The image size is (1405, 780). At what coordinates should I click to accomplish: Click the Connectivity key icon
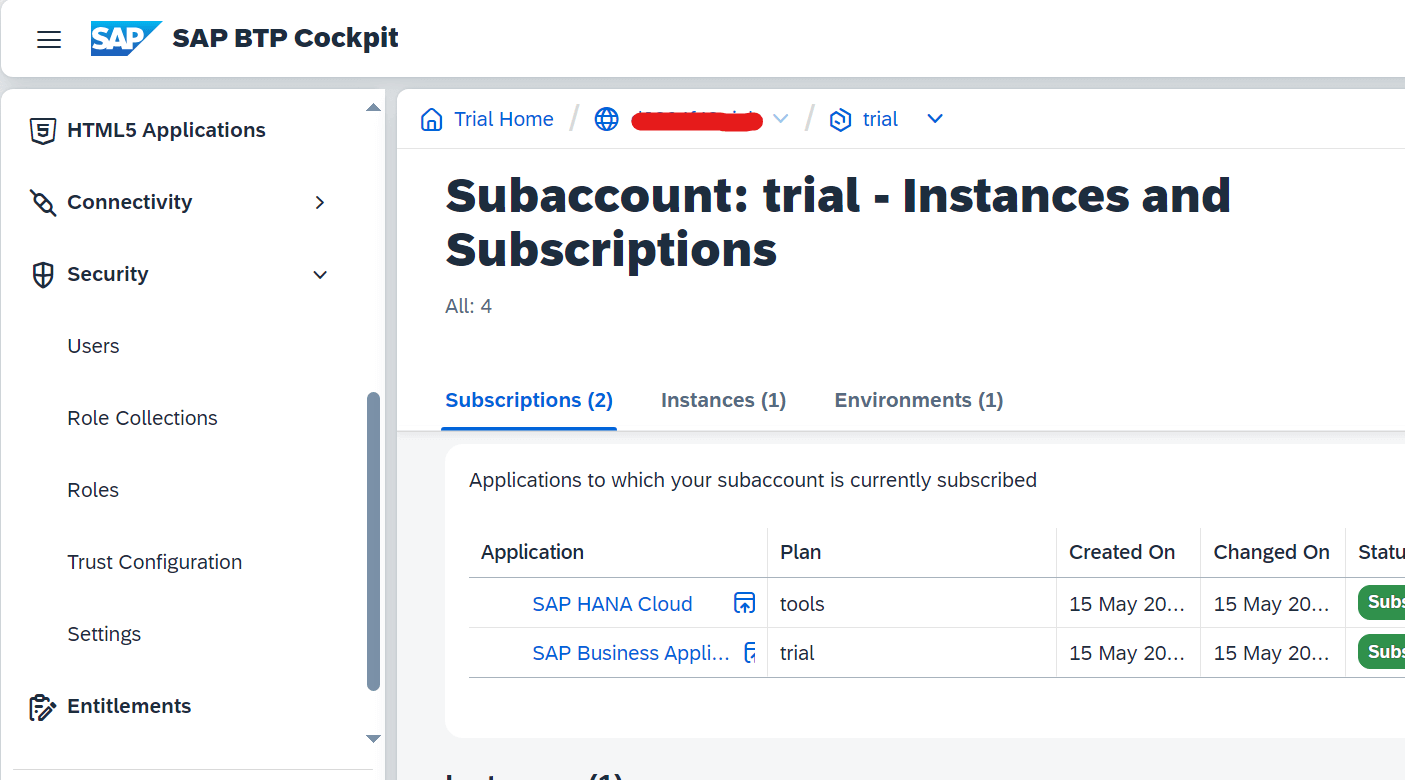click(x=42, y=201)
